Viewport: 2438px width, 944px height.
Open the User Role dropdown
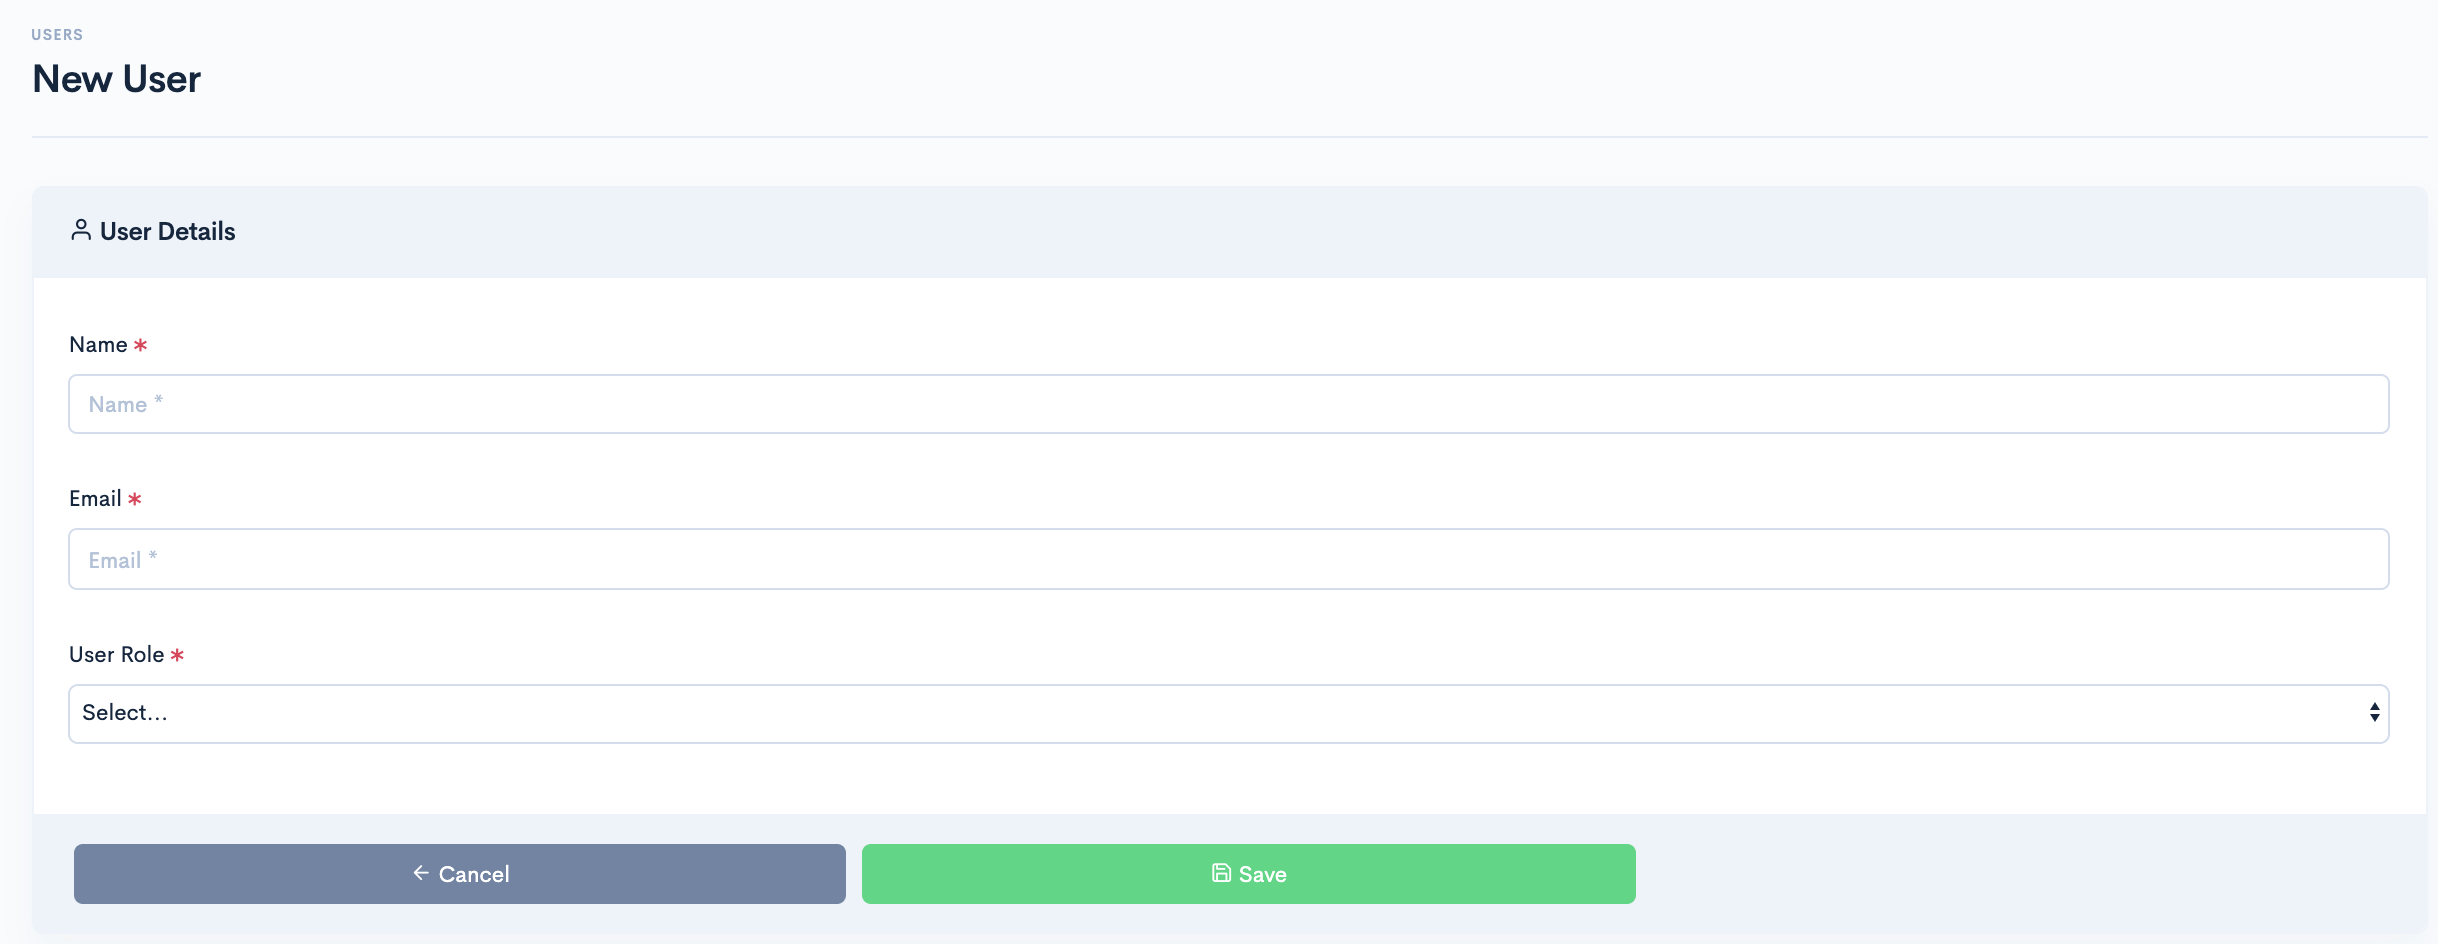click(1229, 714)
